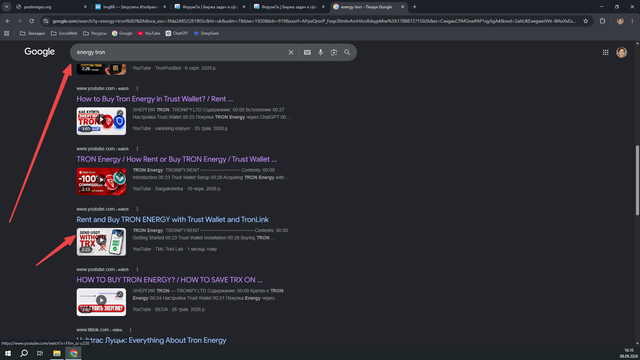
Task: Open the Chrome three-dot menu
Action: click(x=632, y=21)
